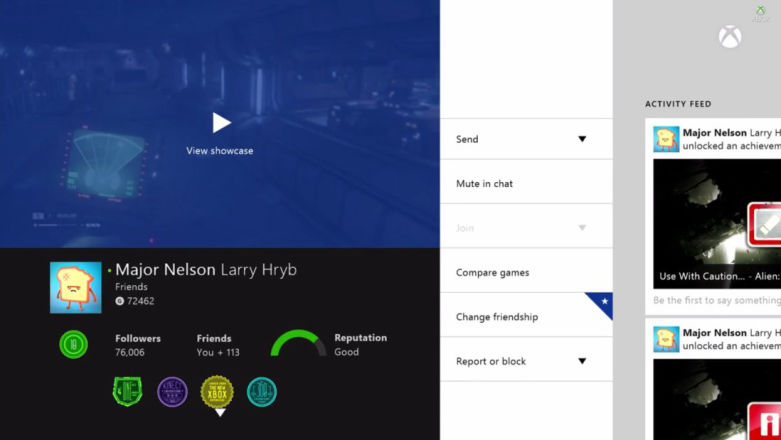Select Change friendship option
This screenshot has height=440, width=781.
pyautogui.click(x=526, y=317)
